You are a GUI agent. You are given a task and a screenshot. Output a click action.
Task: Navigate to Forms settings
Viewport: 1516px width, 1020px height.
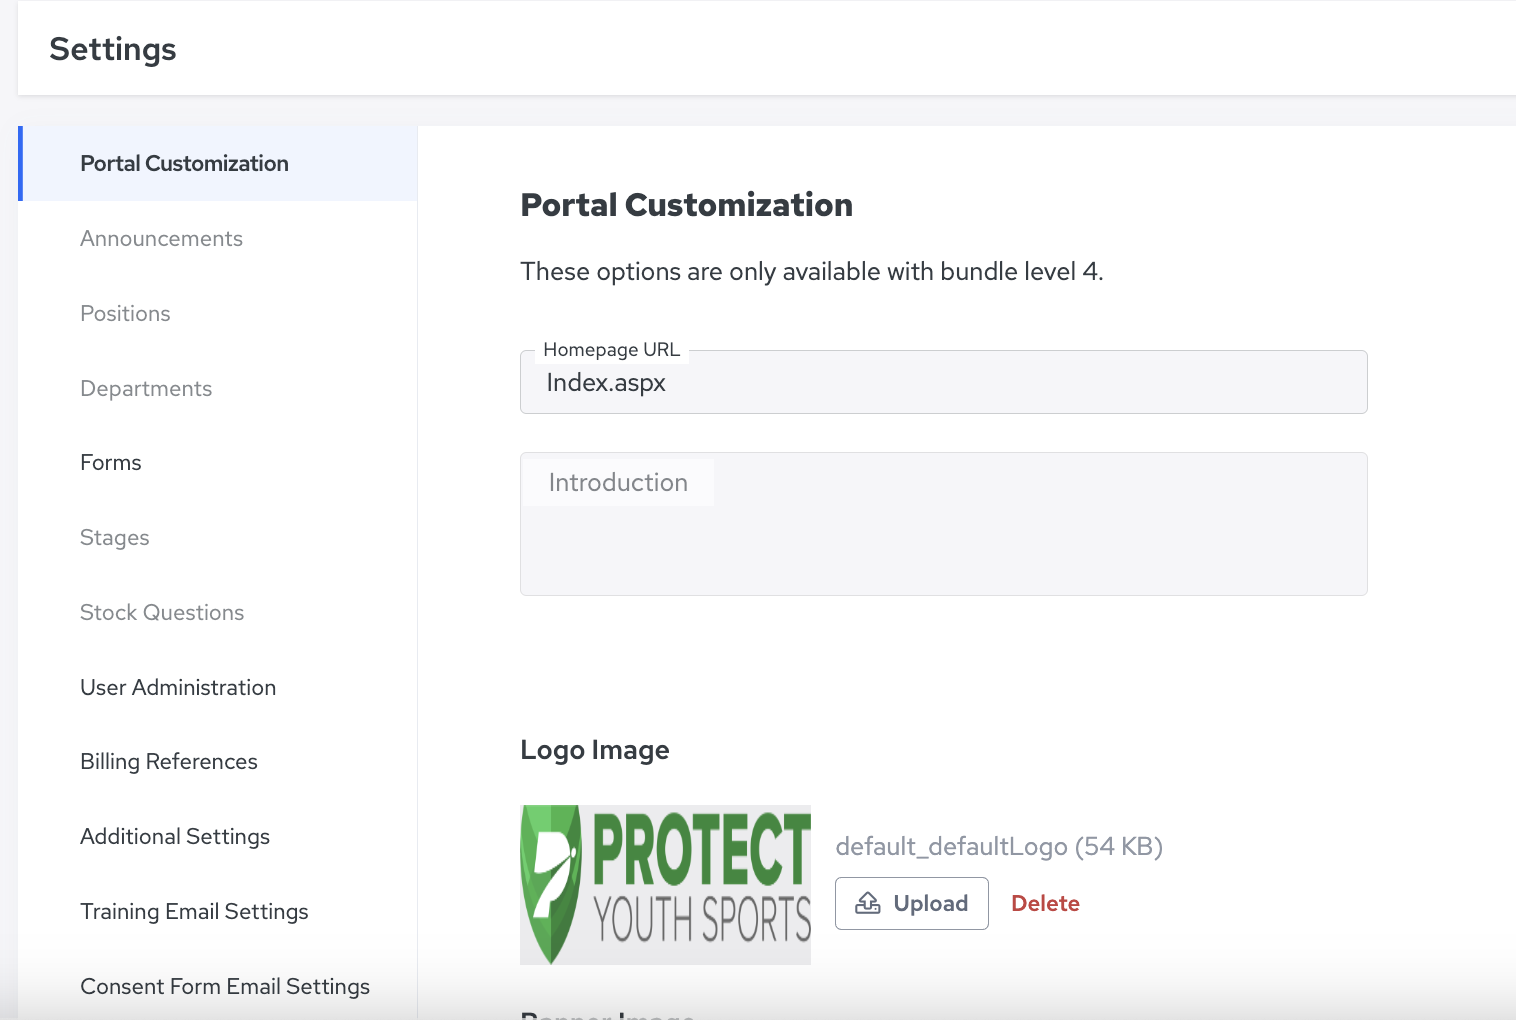pos(111,462)
